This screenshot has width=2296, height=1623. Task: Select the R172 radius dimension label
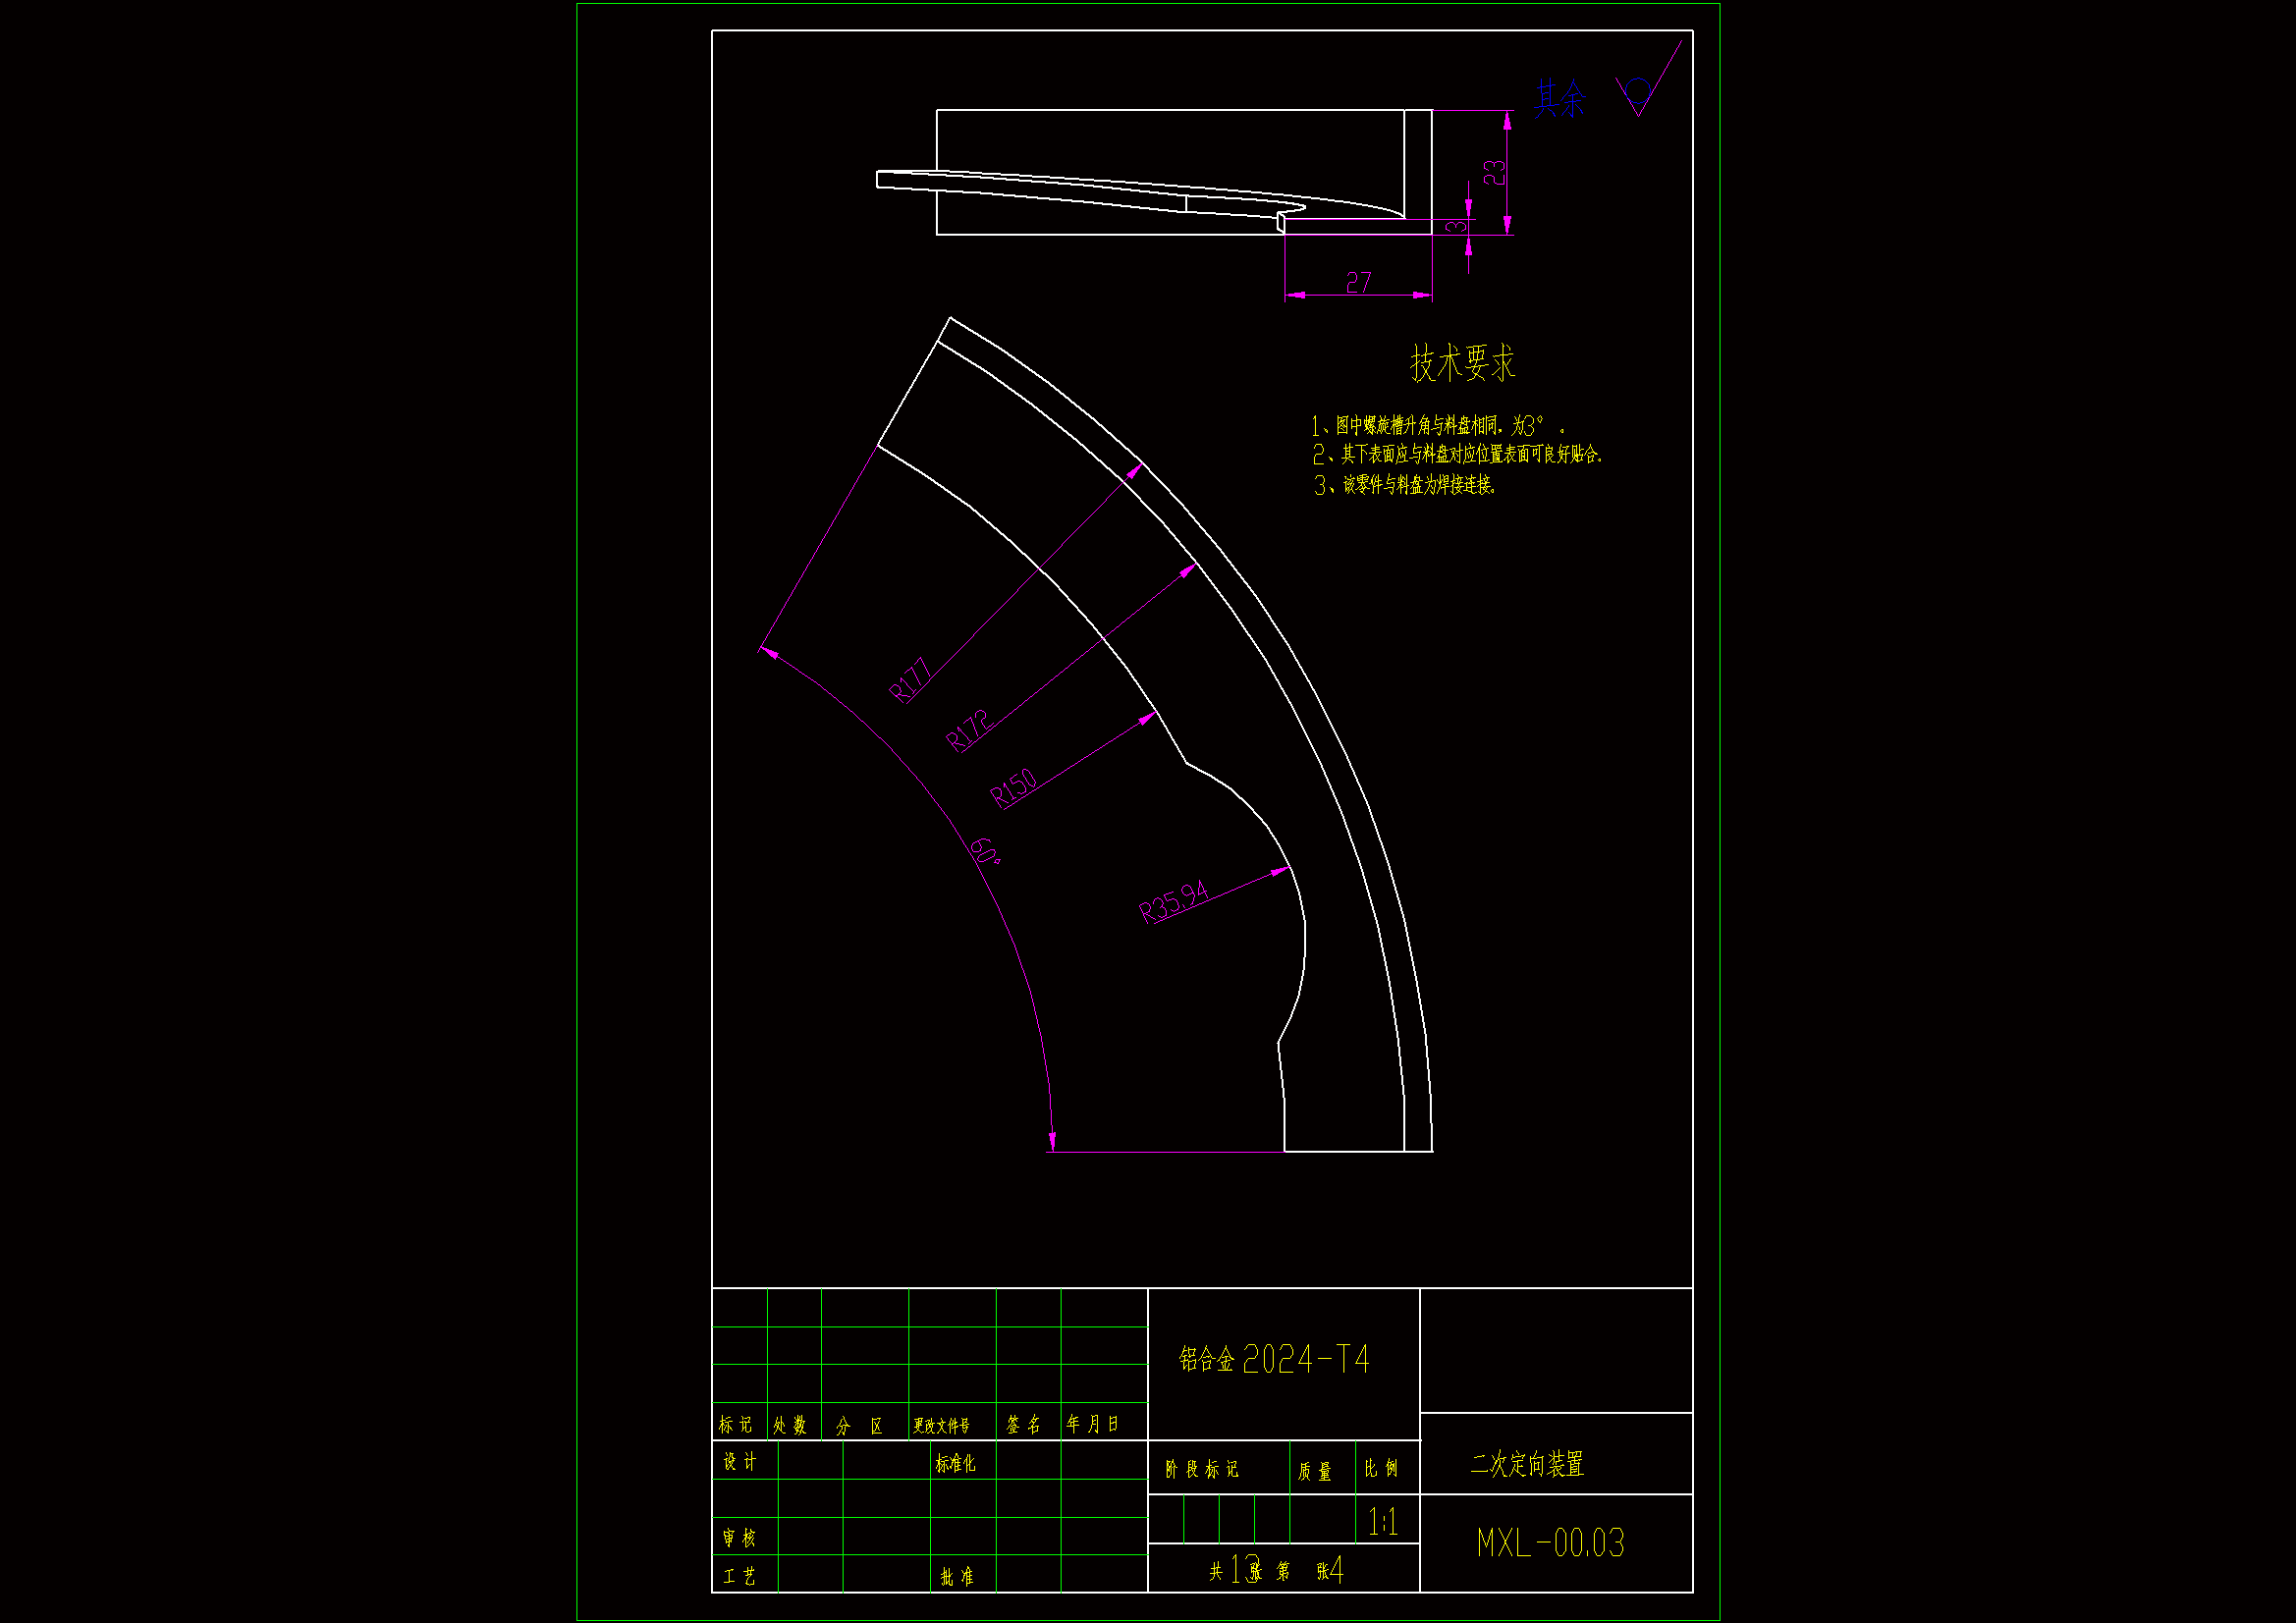(968, 730)
